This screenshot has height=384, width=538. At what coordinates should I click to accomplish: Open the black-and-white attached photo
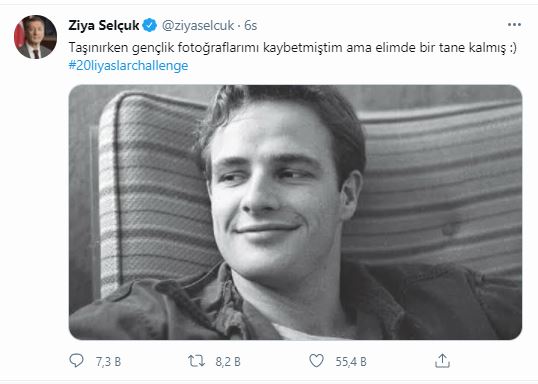tap(295, 212)
